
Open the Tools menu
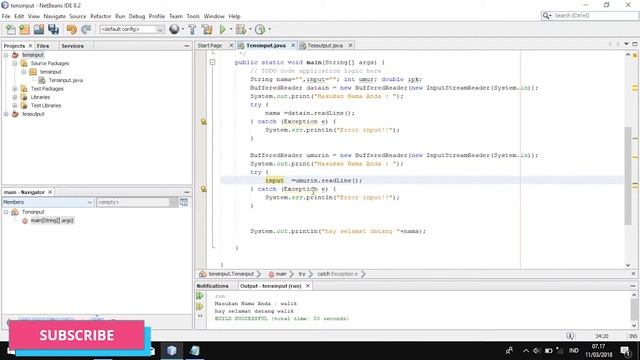(x=193, y=16)
